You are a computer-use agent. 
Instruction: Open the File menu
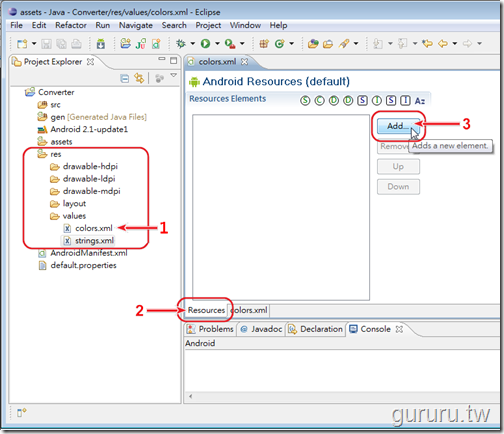coord(16,25)
